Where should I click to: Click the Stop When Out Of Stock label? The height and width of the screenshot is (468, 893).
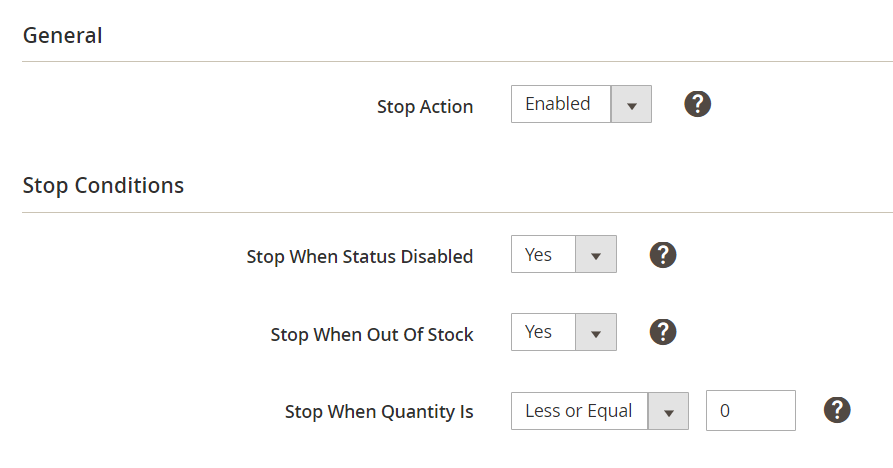click(372, 334)
